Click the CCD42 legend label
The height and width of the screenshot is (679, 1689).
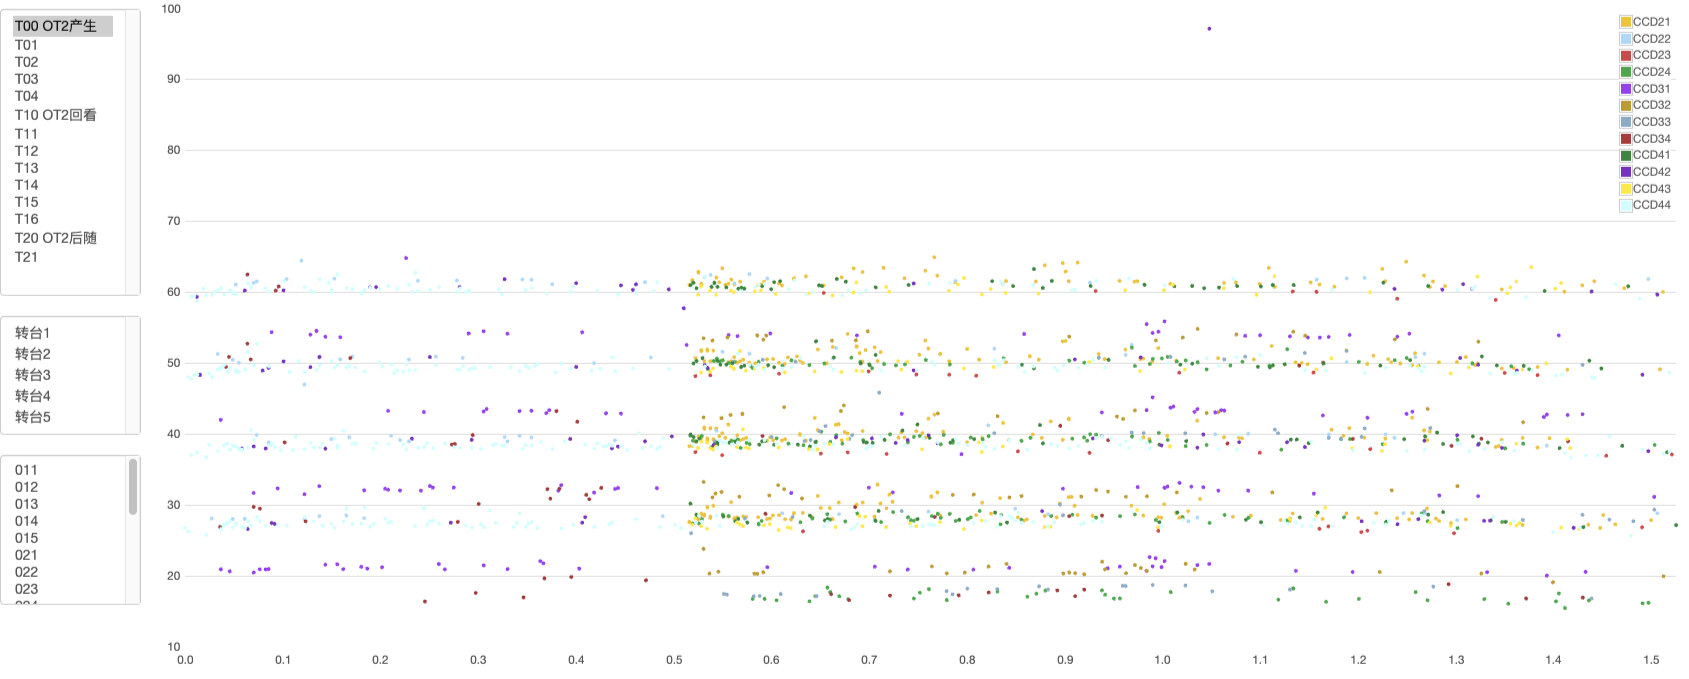click(x=1652, y=172)
